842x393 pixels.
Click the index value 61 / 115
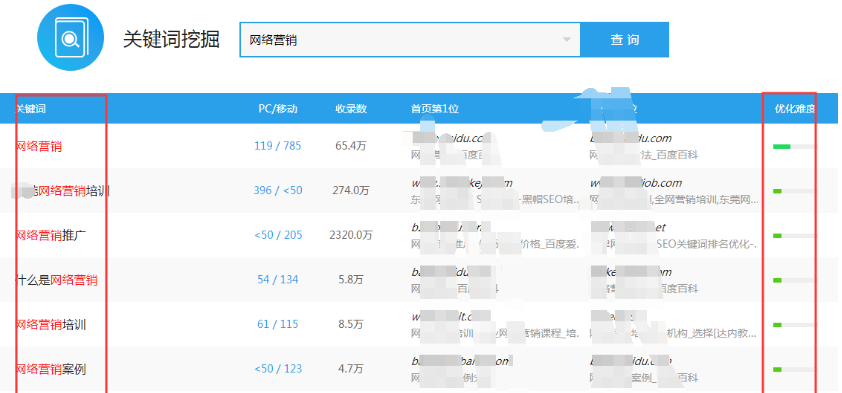[278, 324]
